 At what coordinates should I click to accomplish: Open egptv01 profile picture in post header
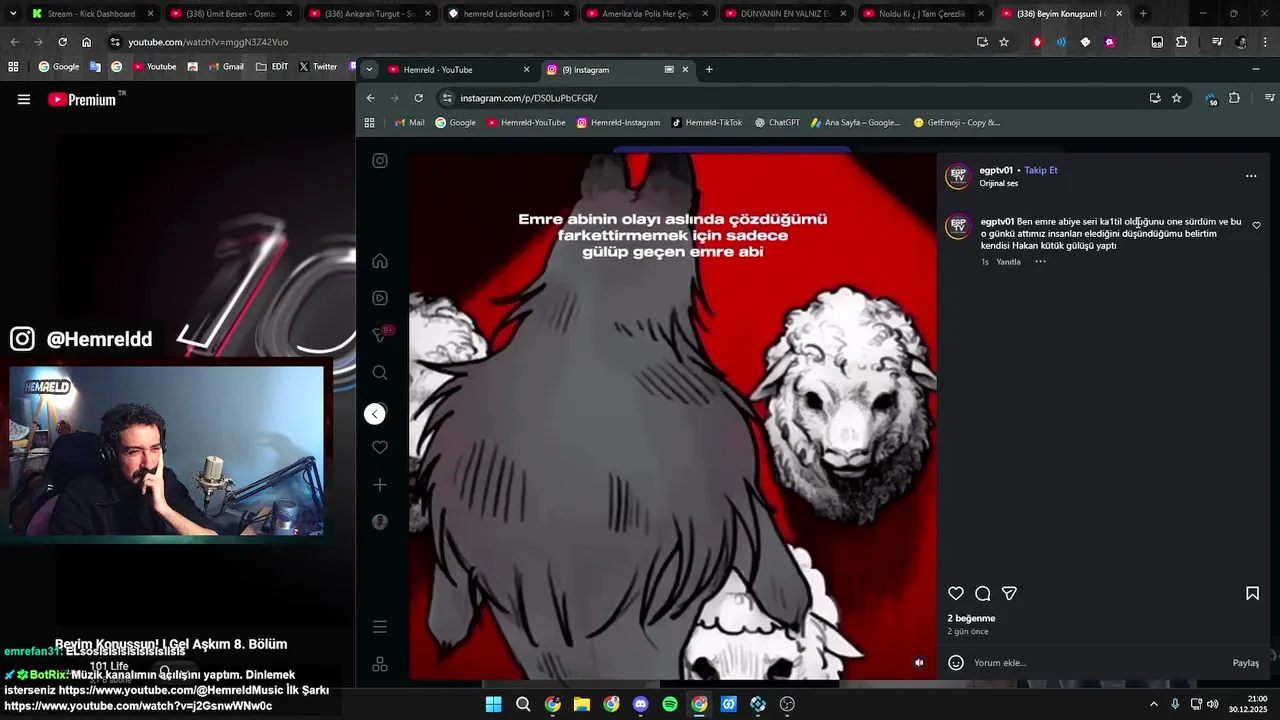pyautogui.click(x=958, y=176)
